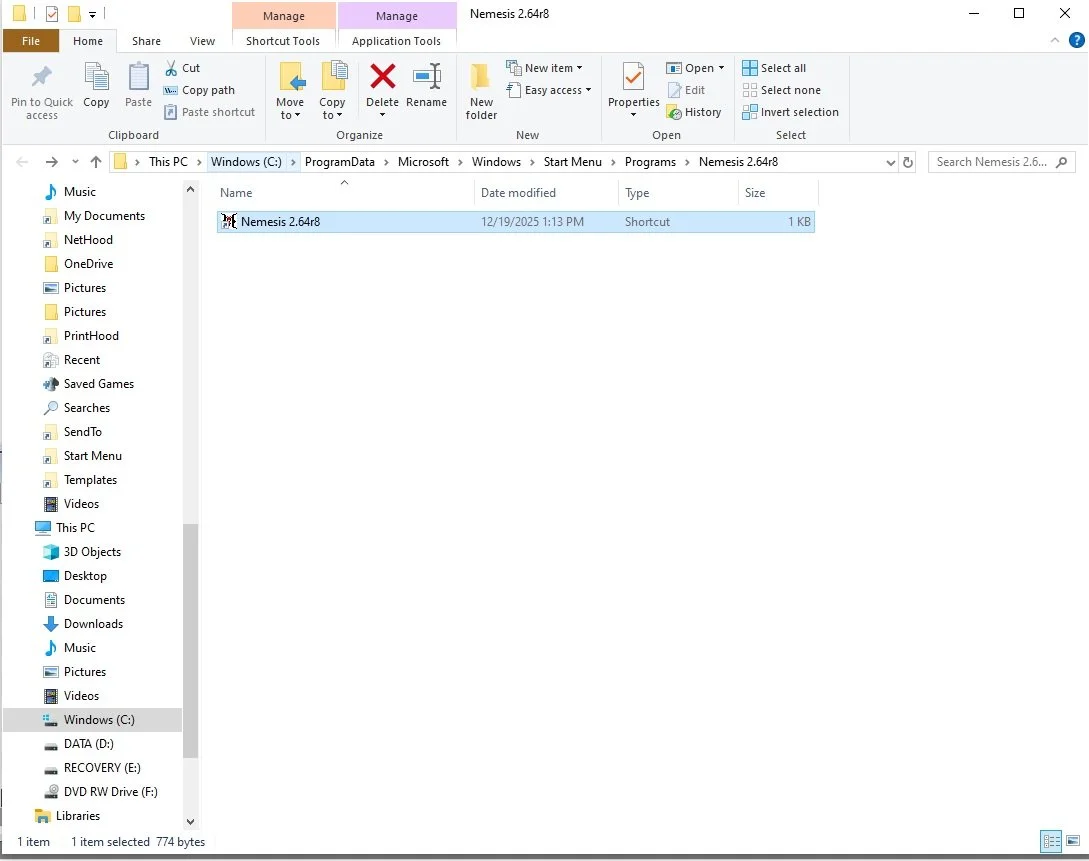Select RECOVERY (E:) drive

102,768
